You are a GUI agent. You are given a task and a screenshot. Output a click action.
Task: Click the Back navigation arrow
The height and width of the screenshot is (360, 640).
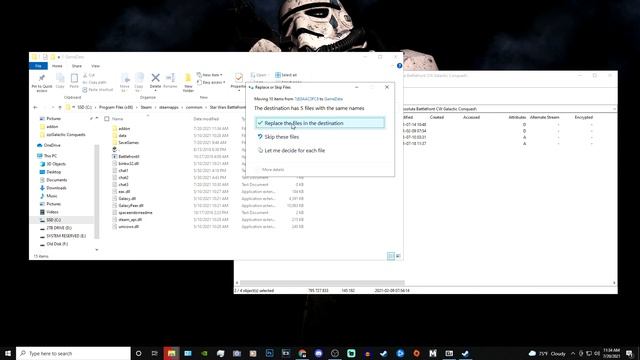point(36,107)
